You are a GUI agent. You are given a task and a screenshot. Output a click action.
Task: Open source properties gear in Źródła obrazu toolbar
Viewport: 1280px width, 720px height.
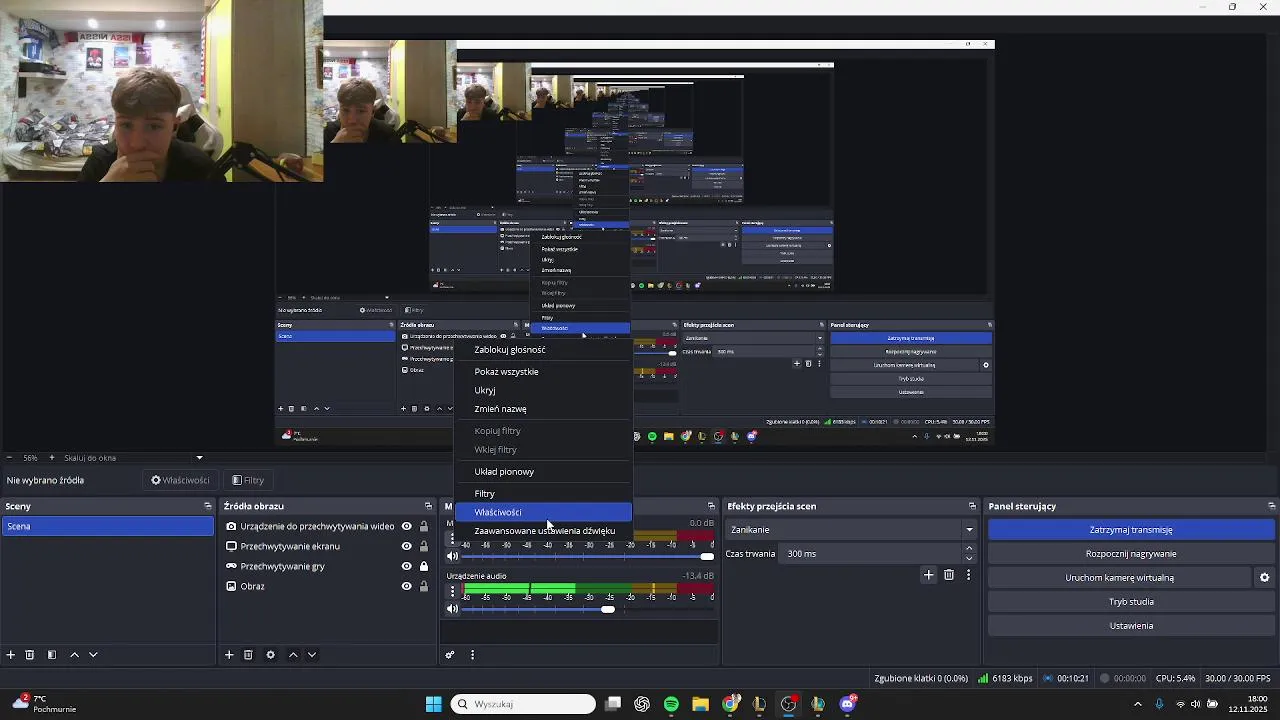[x=270, y=655]
